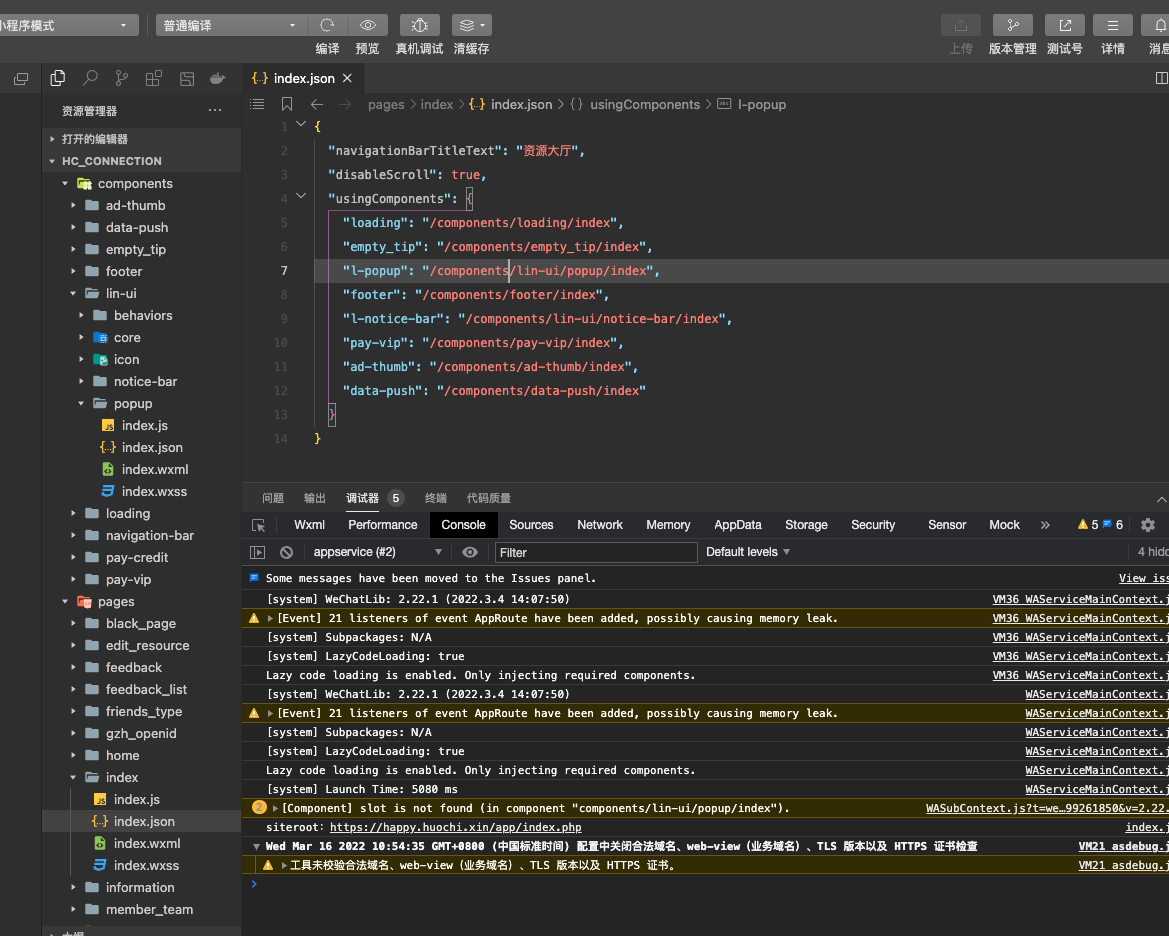1169x936 pixels.
Task: Open the explorer files icon in sidebar
Action: (x=57, y=78)
